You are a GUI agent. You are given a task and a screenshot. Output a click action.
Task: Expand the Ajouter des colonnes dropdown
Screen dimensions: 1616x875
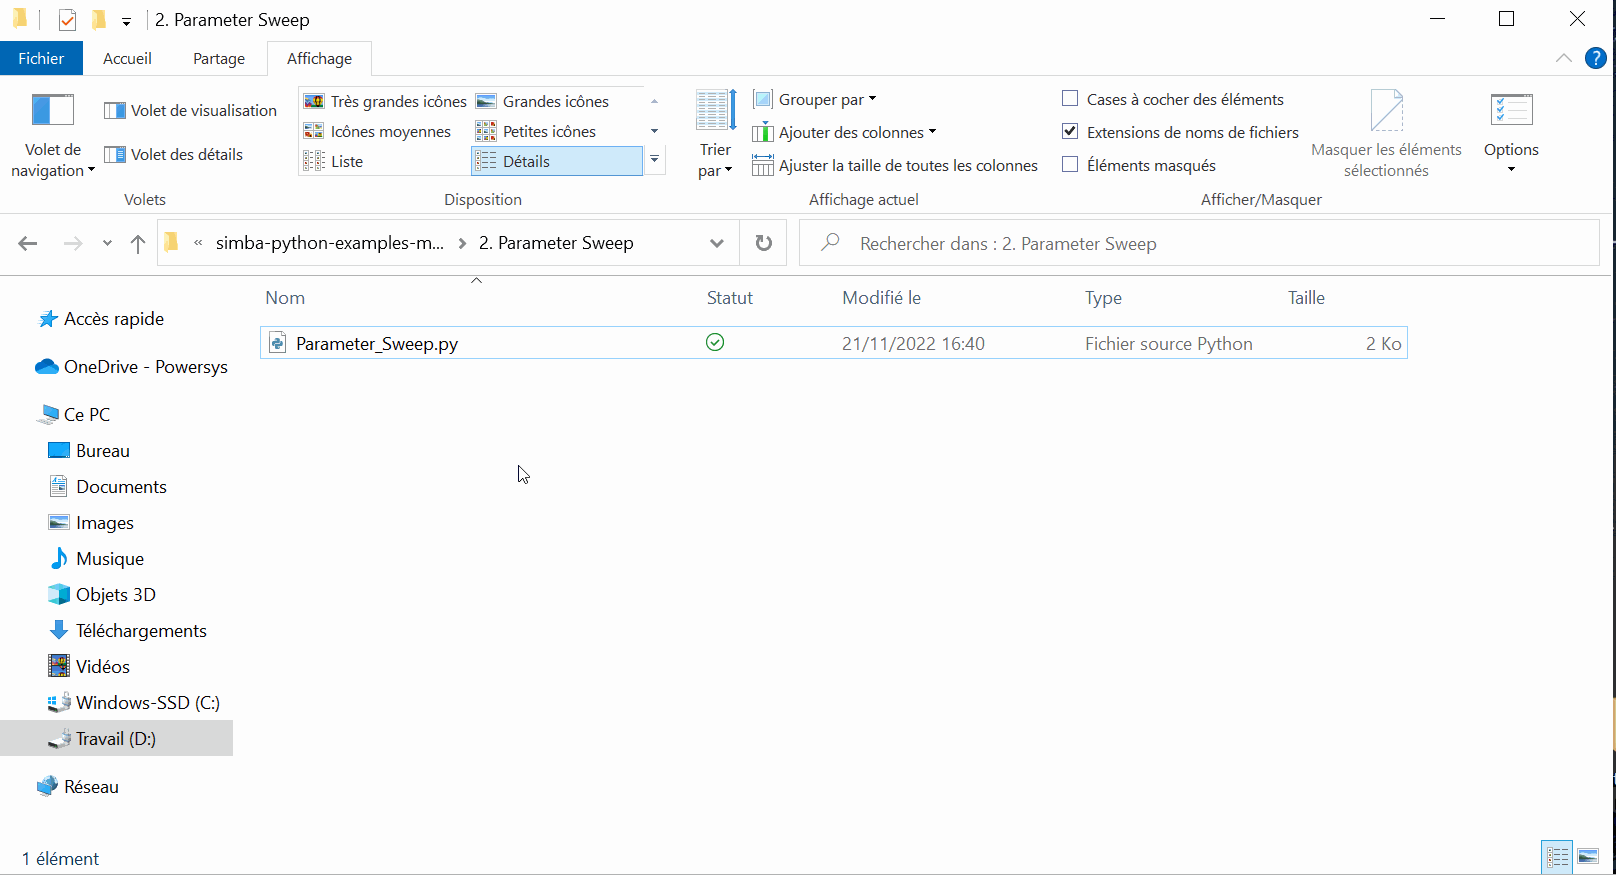845,133
